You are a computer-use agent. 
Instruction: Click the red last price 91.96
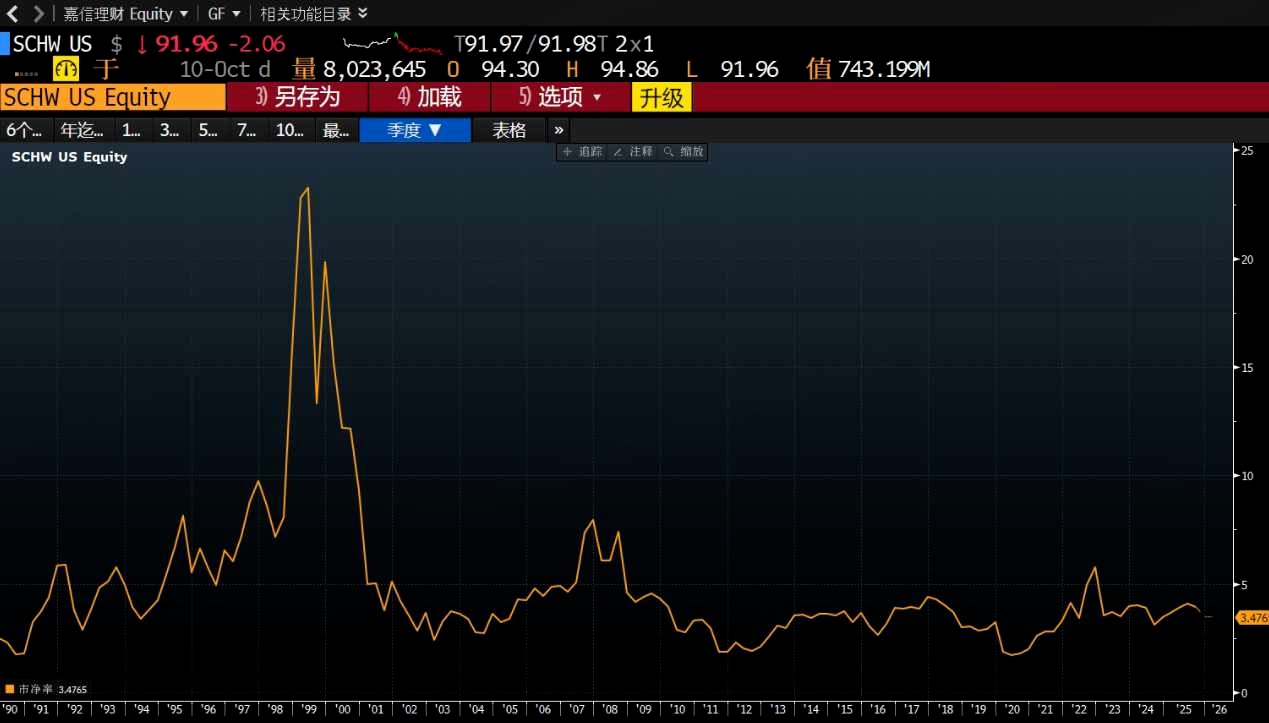tap(187, 44)
